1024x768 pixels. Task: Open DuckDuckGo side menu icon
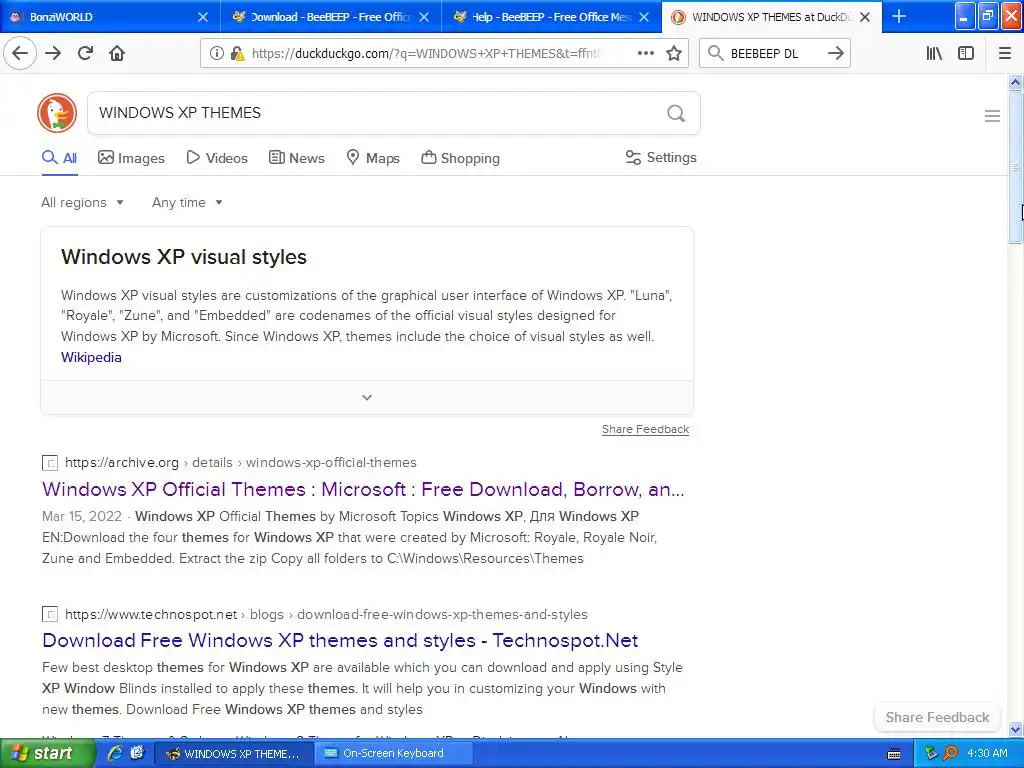coord(992,116)
